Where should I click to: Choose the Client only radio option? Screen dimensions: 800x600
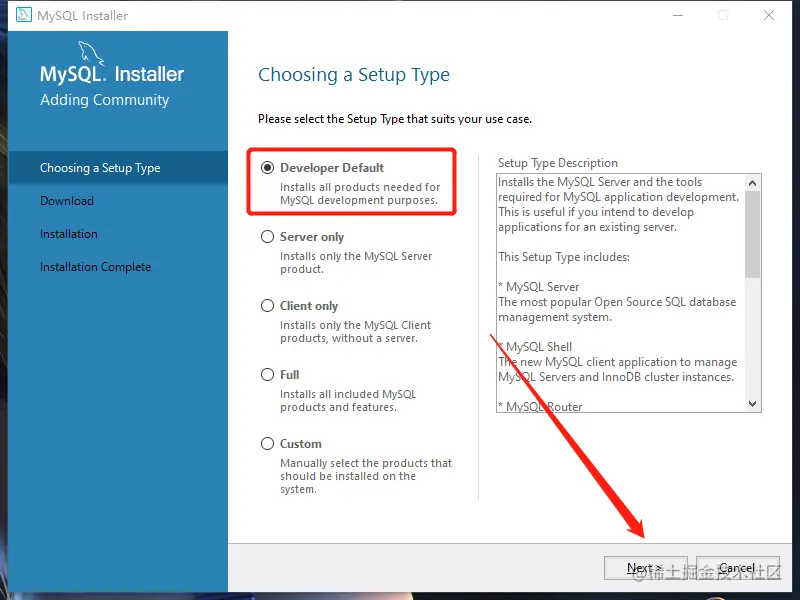pyautogui.click(x=267, y=306)
